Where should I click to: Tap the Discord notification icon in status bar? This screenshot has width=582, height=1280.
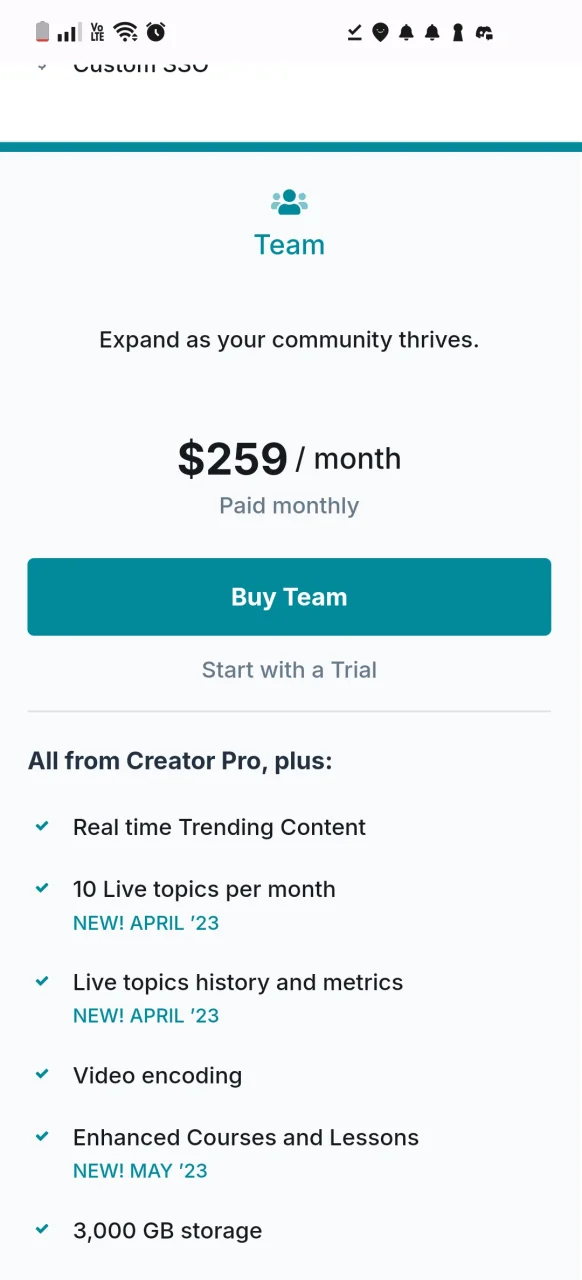pos(484,33)
